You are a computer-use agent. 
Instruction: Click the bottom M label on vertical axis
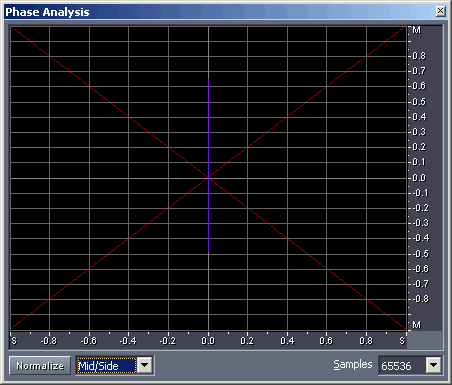click(x=417, y=324)
